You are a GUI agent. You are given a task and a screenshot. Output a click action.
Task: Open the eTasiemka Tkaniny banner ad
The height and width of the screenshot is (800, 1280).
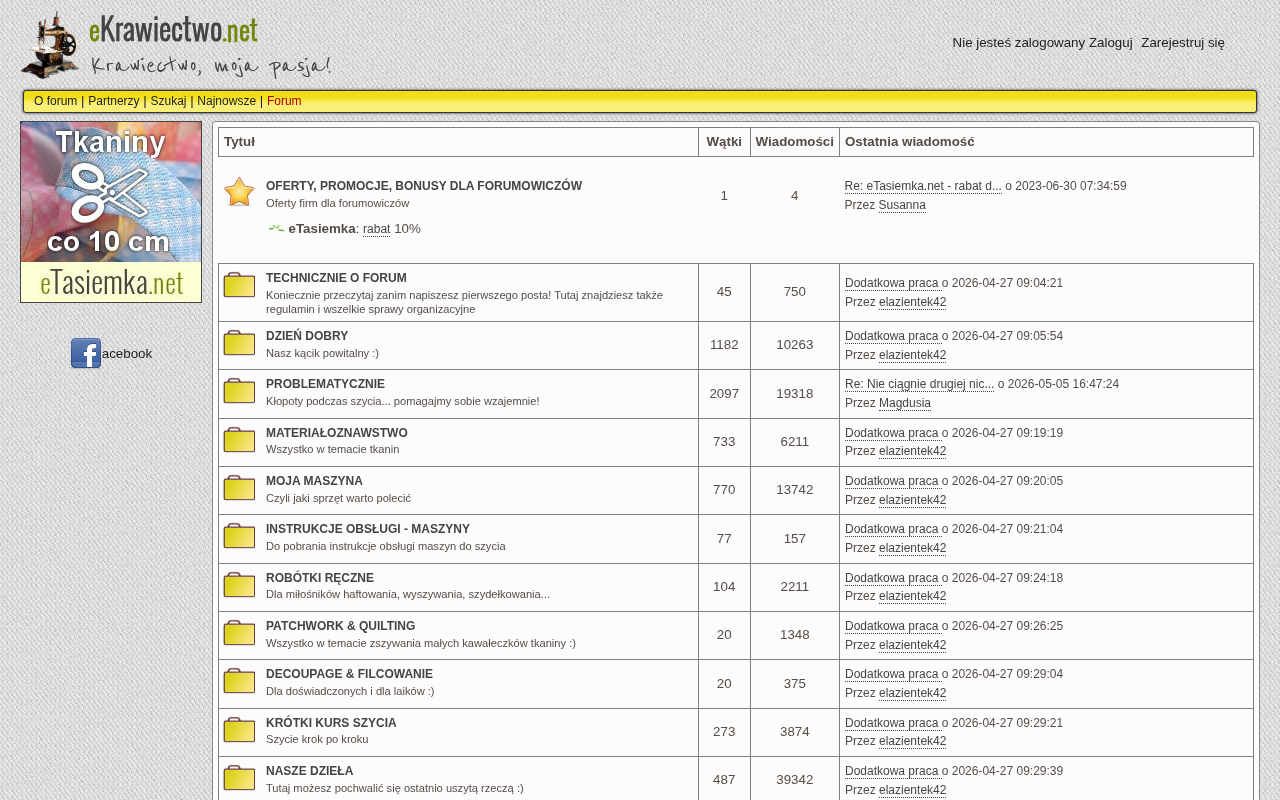point(111,212)
